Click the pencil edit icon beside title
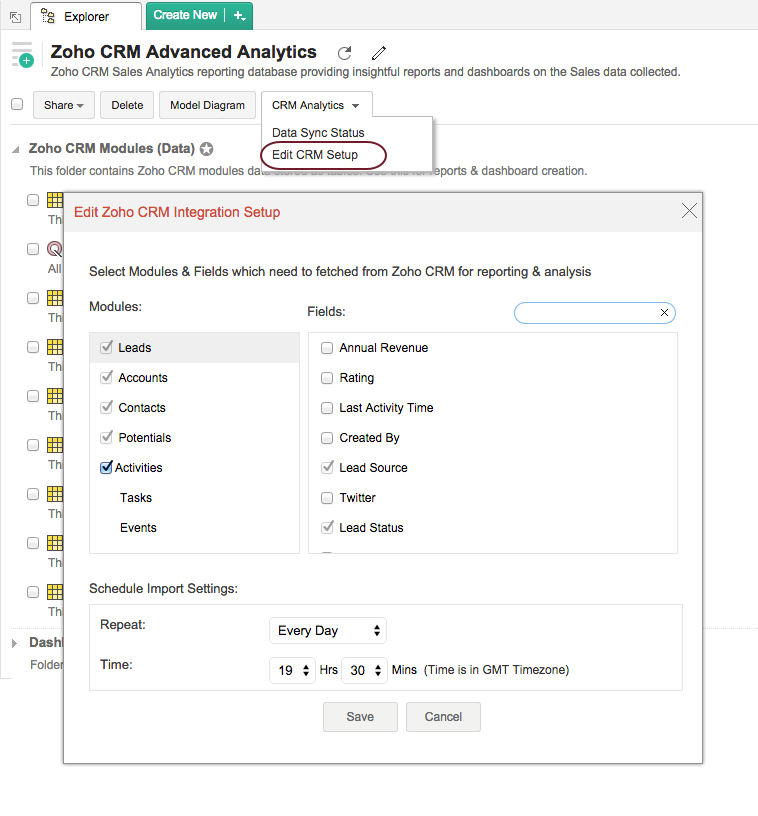 click(379, 53)
